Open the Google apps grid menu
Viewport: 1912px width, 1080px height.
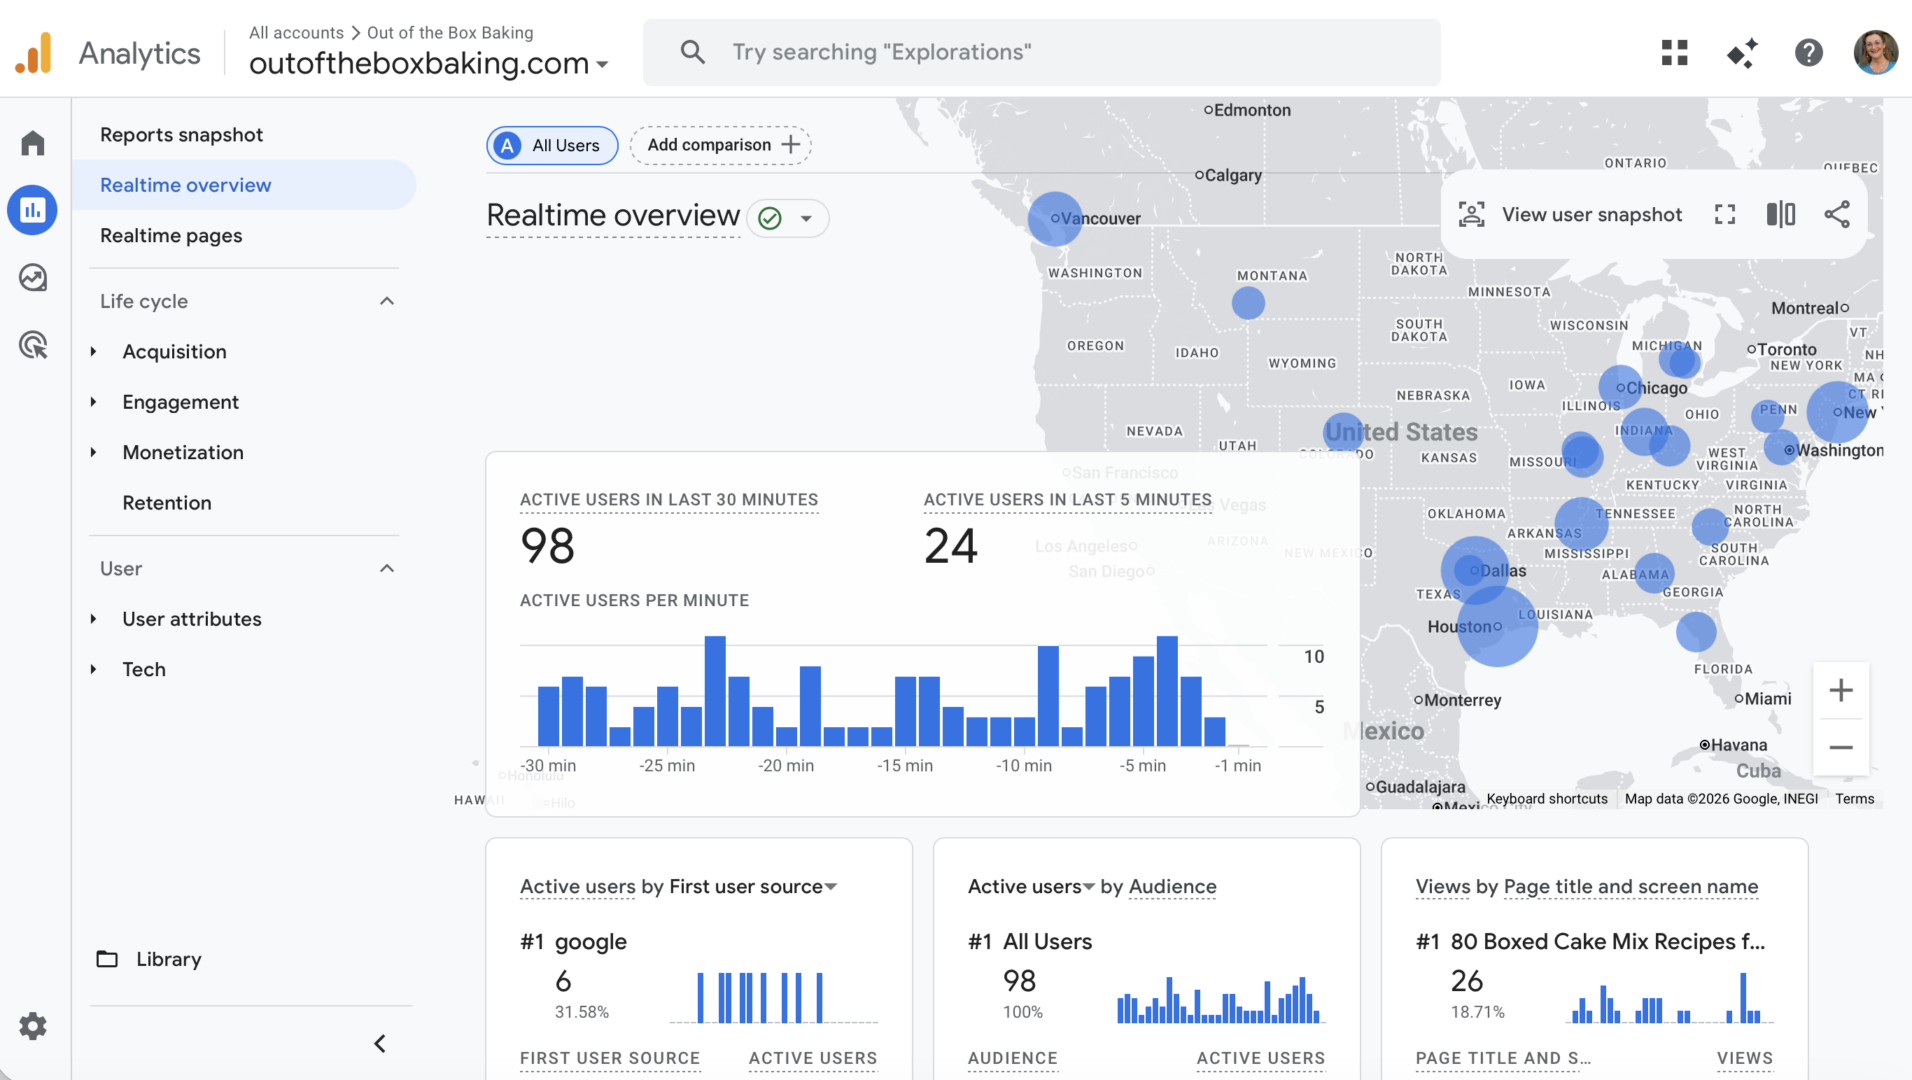coord(1673,52)
